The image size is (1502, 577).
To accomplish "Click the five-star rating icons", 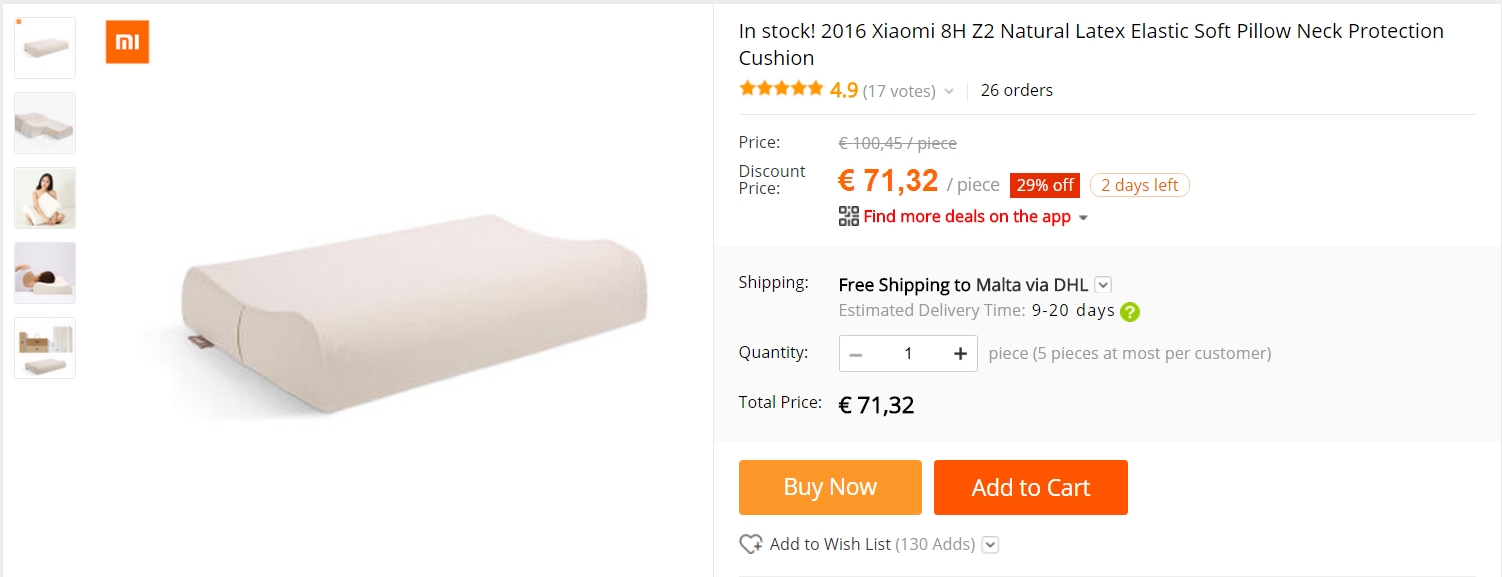I will point(781,89).
